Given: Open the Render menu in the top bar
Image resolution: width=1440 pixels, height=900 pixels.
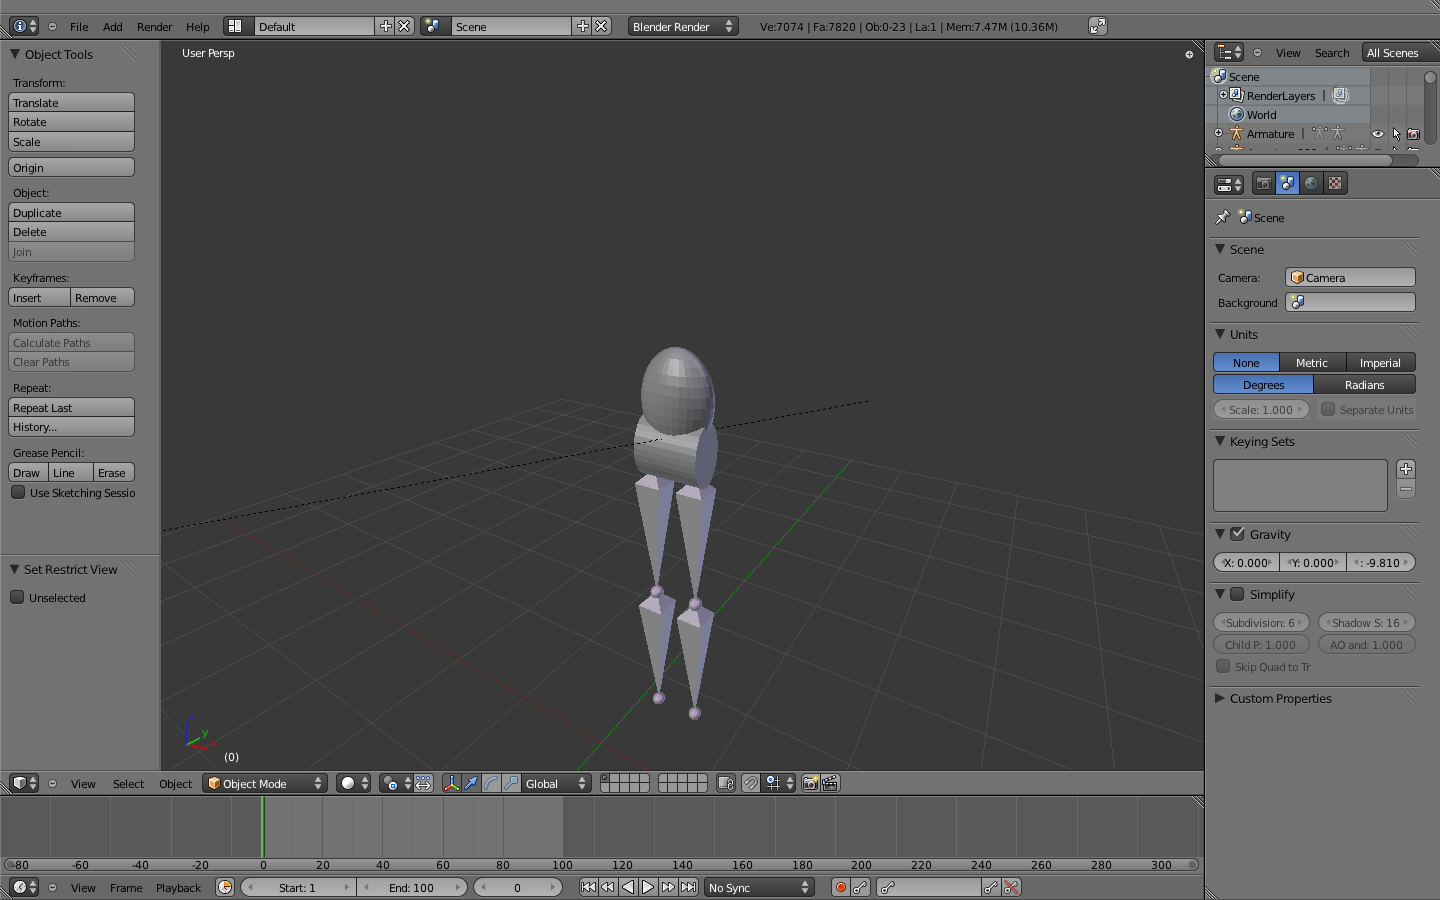Looking at the screenshot, I should [x=154, y=27].
